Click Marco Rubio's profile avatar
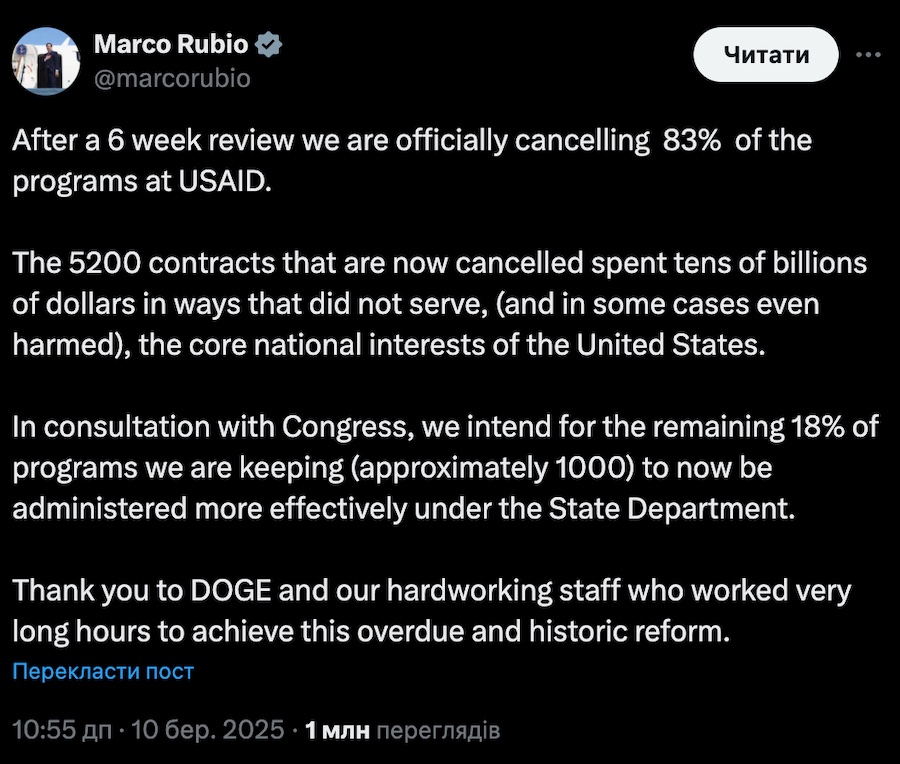 [x=46, y=60]
